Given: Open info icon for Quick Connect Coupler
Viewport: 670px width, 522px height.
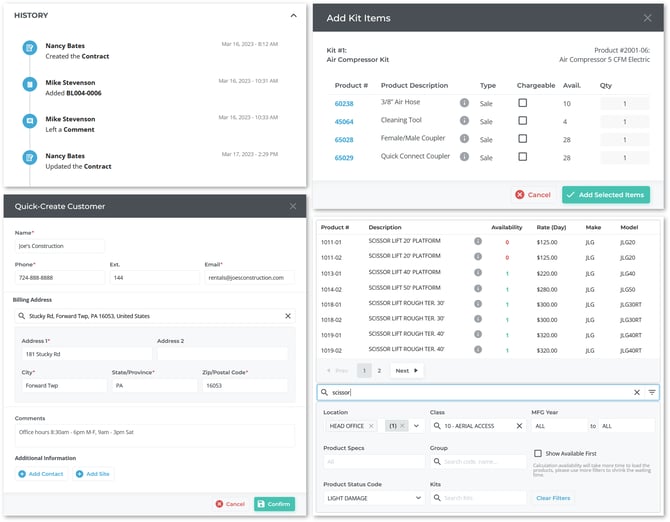Looking at the screenshot, I should coord(464,157).
